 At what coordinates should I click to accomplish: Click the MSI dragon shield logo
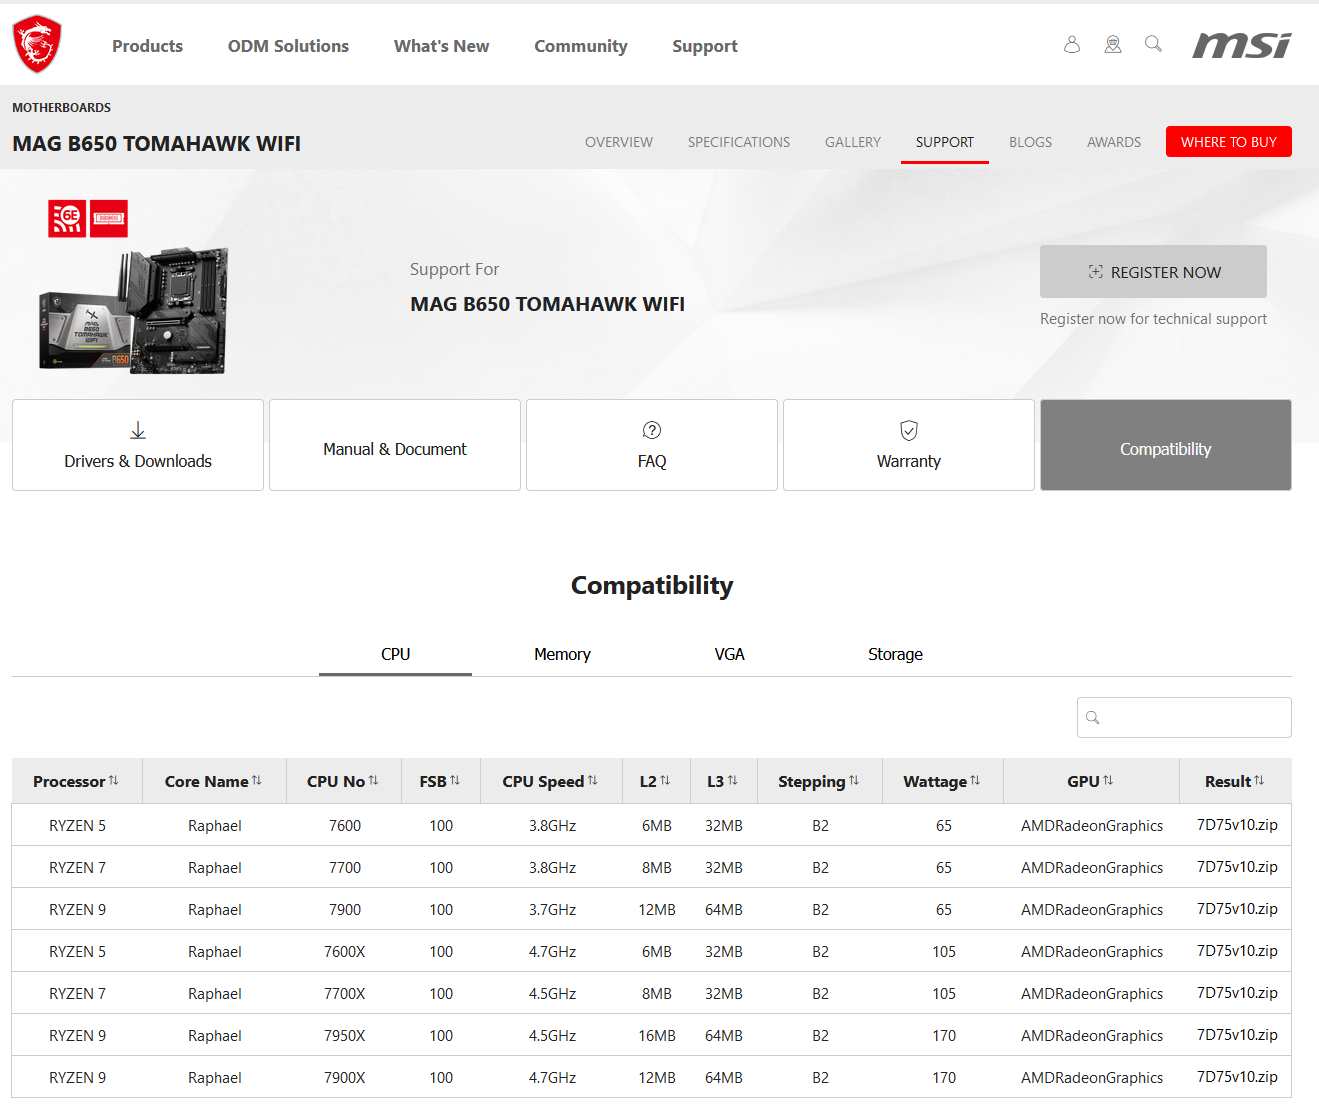coord(37,45)
